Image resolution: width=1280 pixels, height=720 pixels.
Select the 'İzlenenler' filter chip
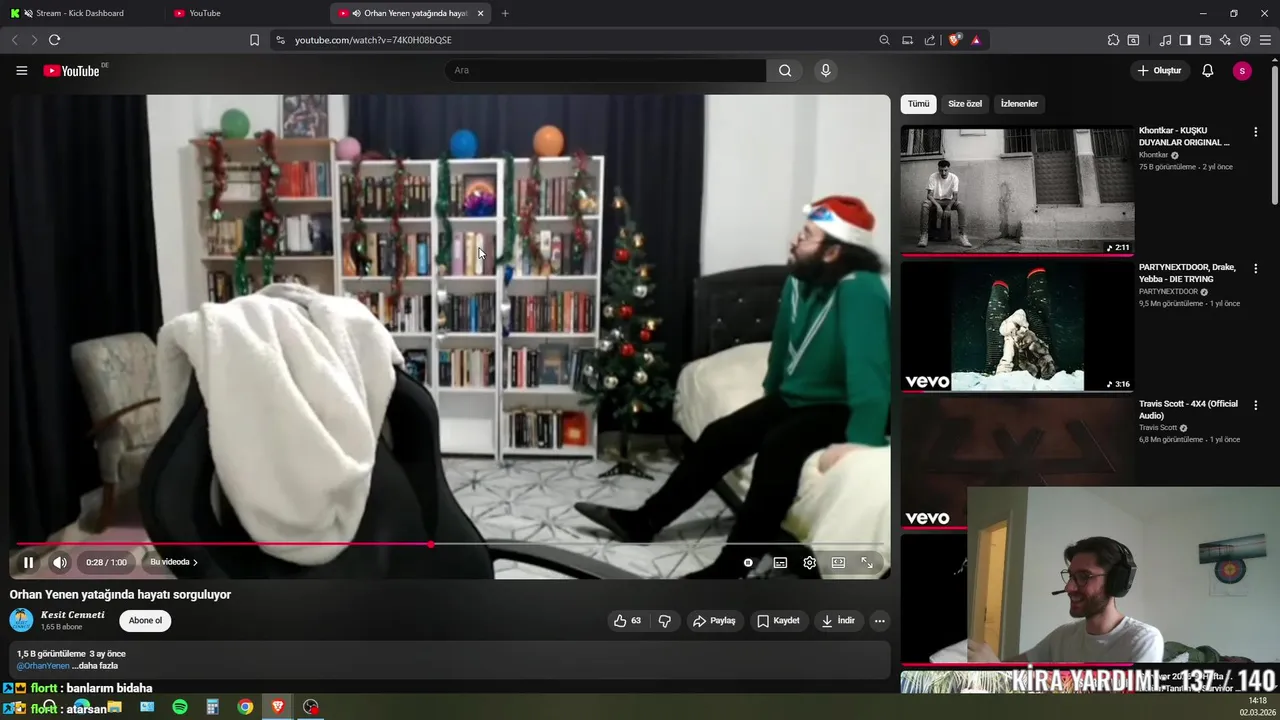point(1019,104)
